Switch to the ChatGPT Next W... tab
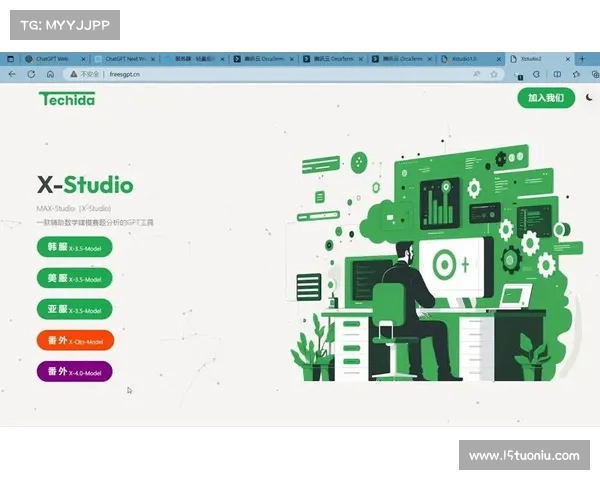Screen dimensions: 600x480 click(125, 59)
